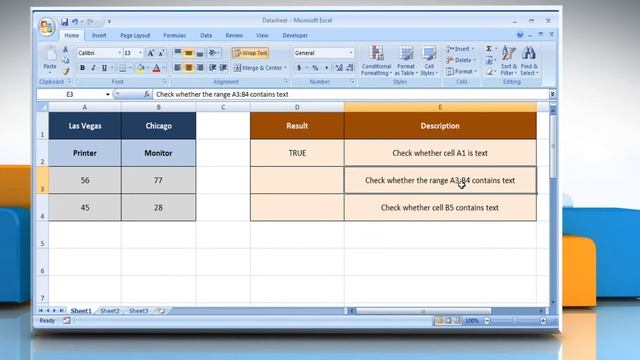Toggle Italic formatting
This screenshot has width=640, height=360.
click(93, 68)
